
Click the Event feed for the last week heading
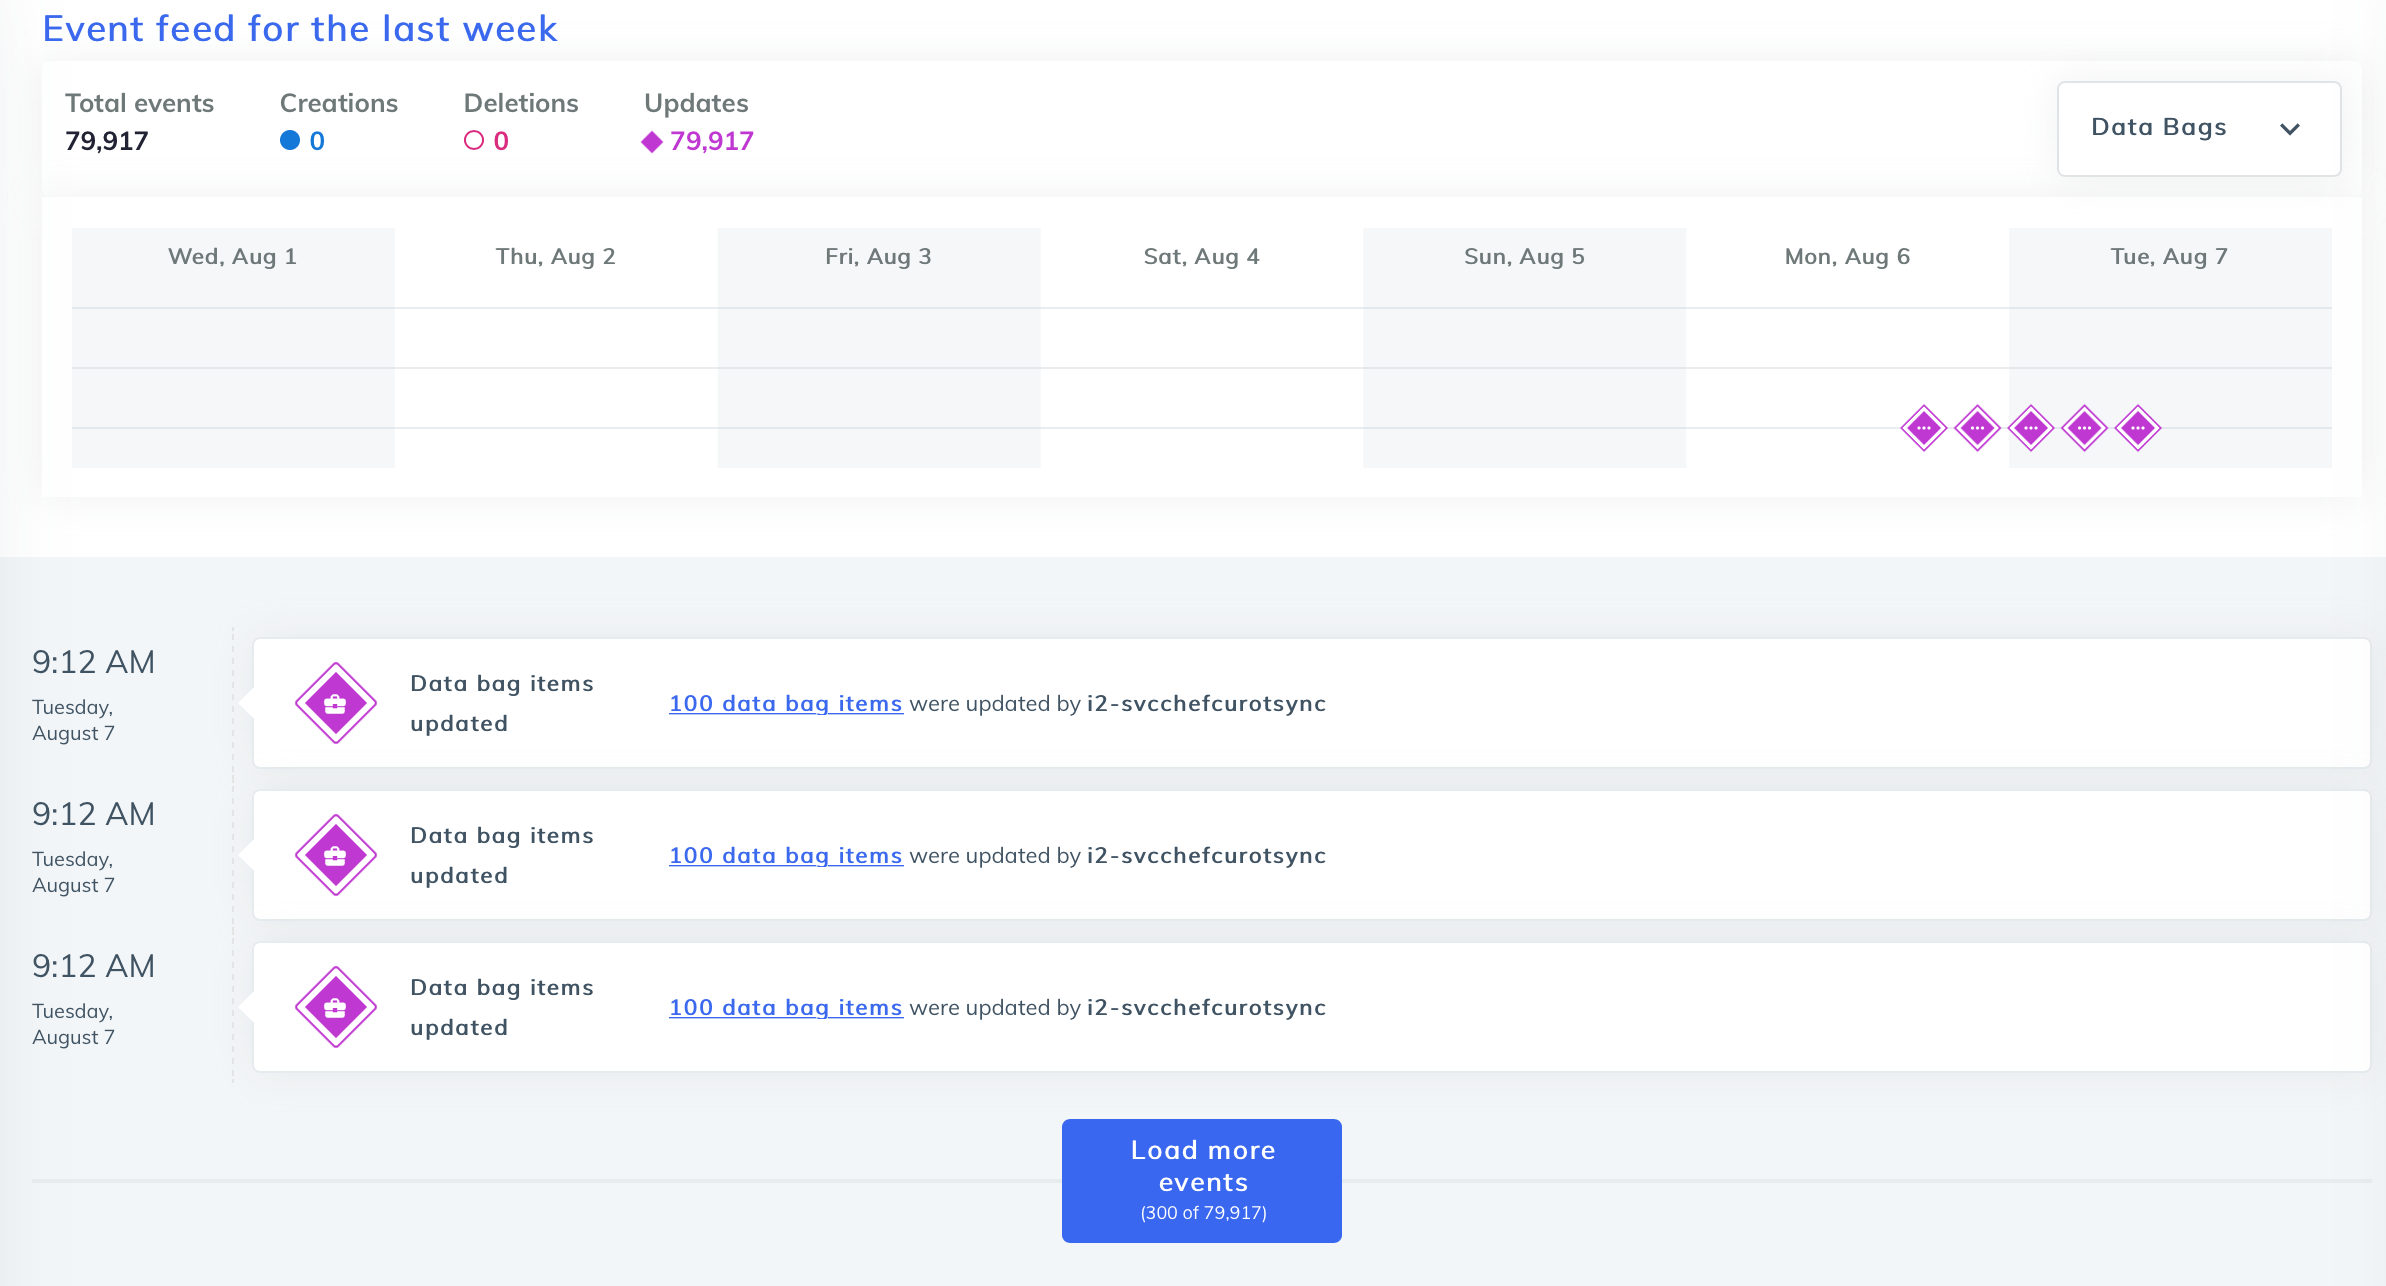tap(300, 28)
